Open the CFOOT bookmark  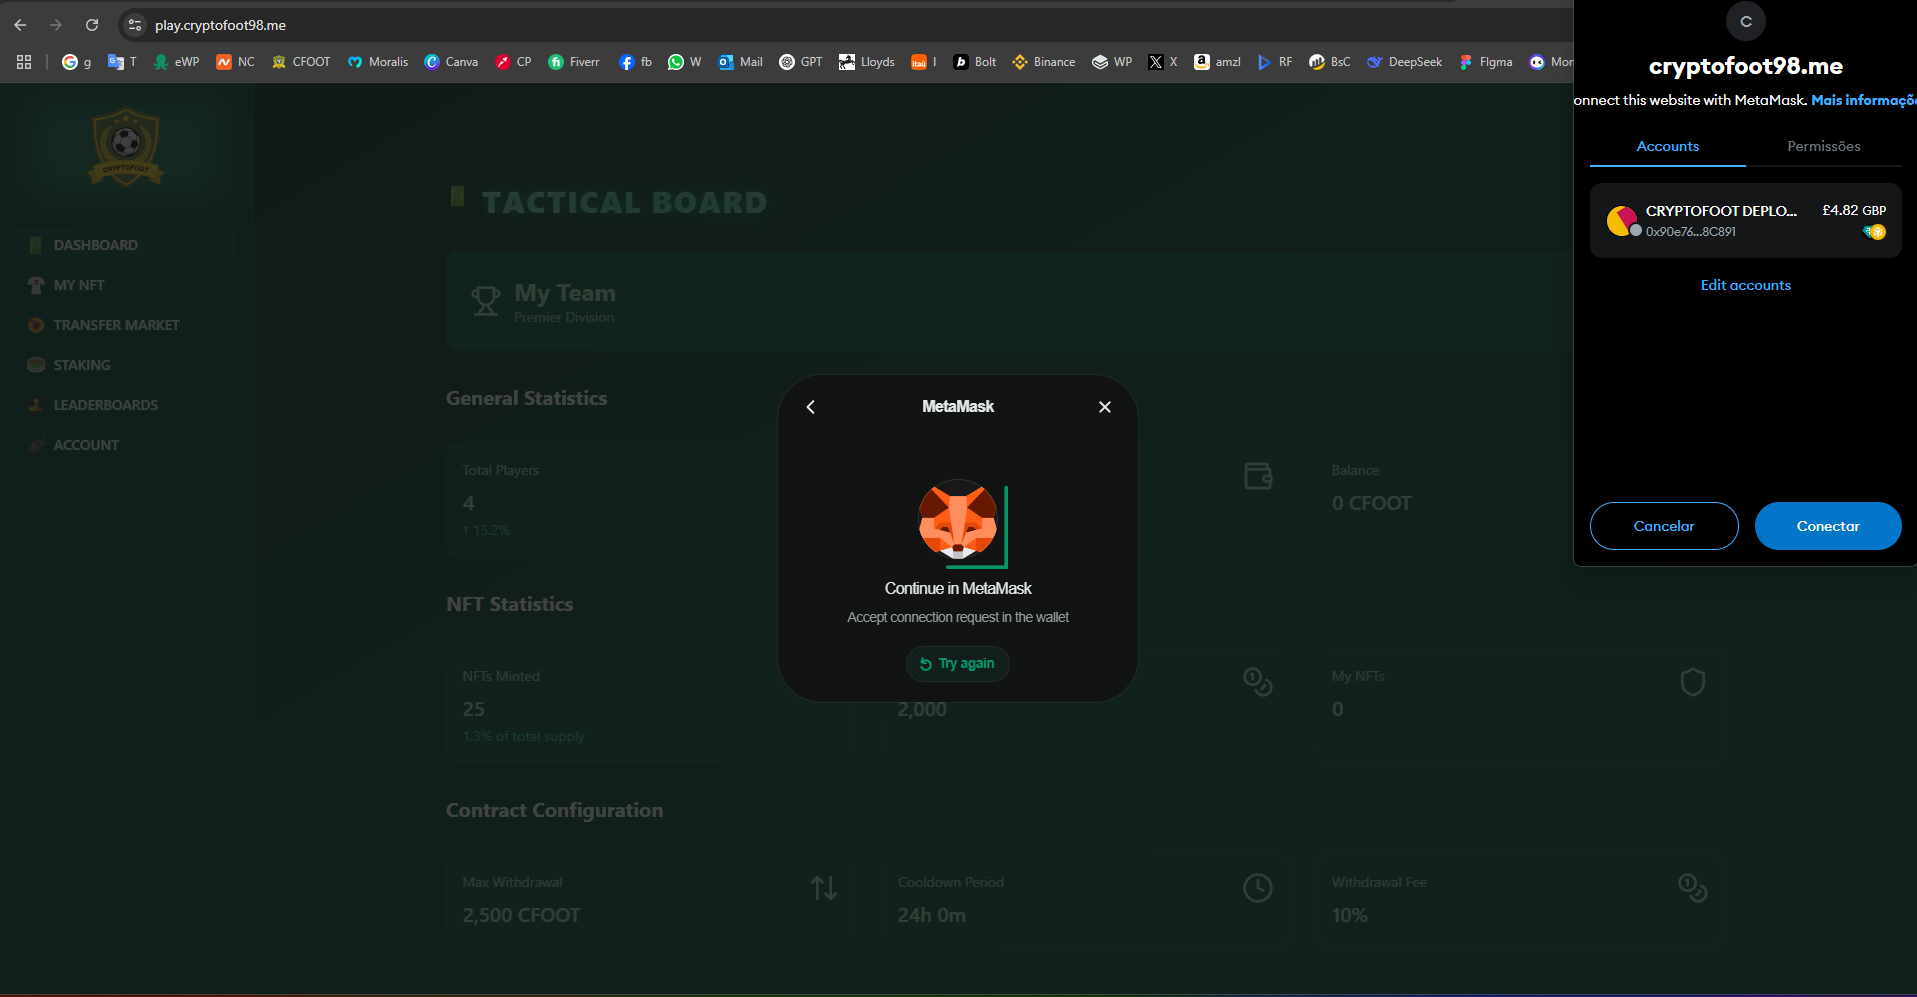point(301,62)
